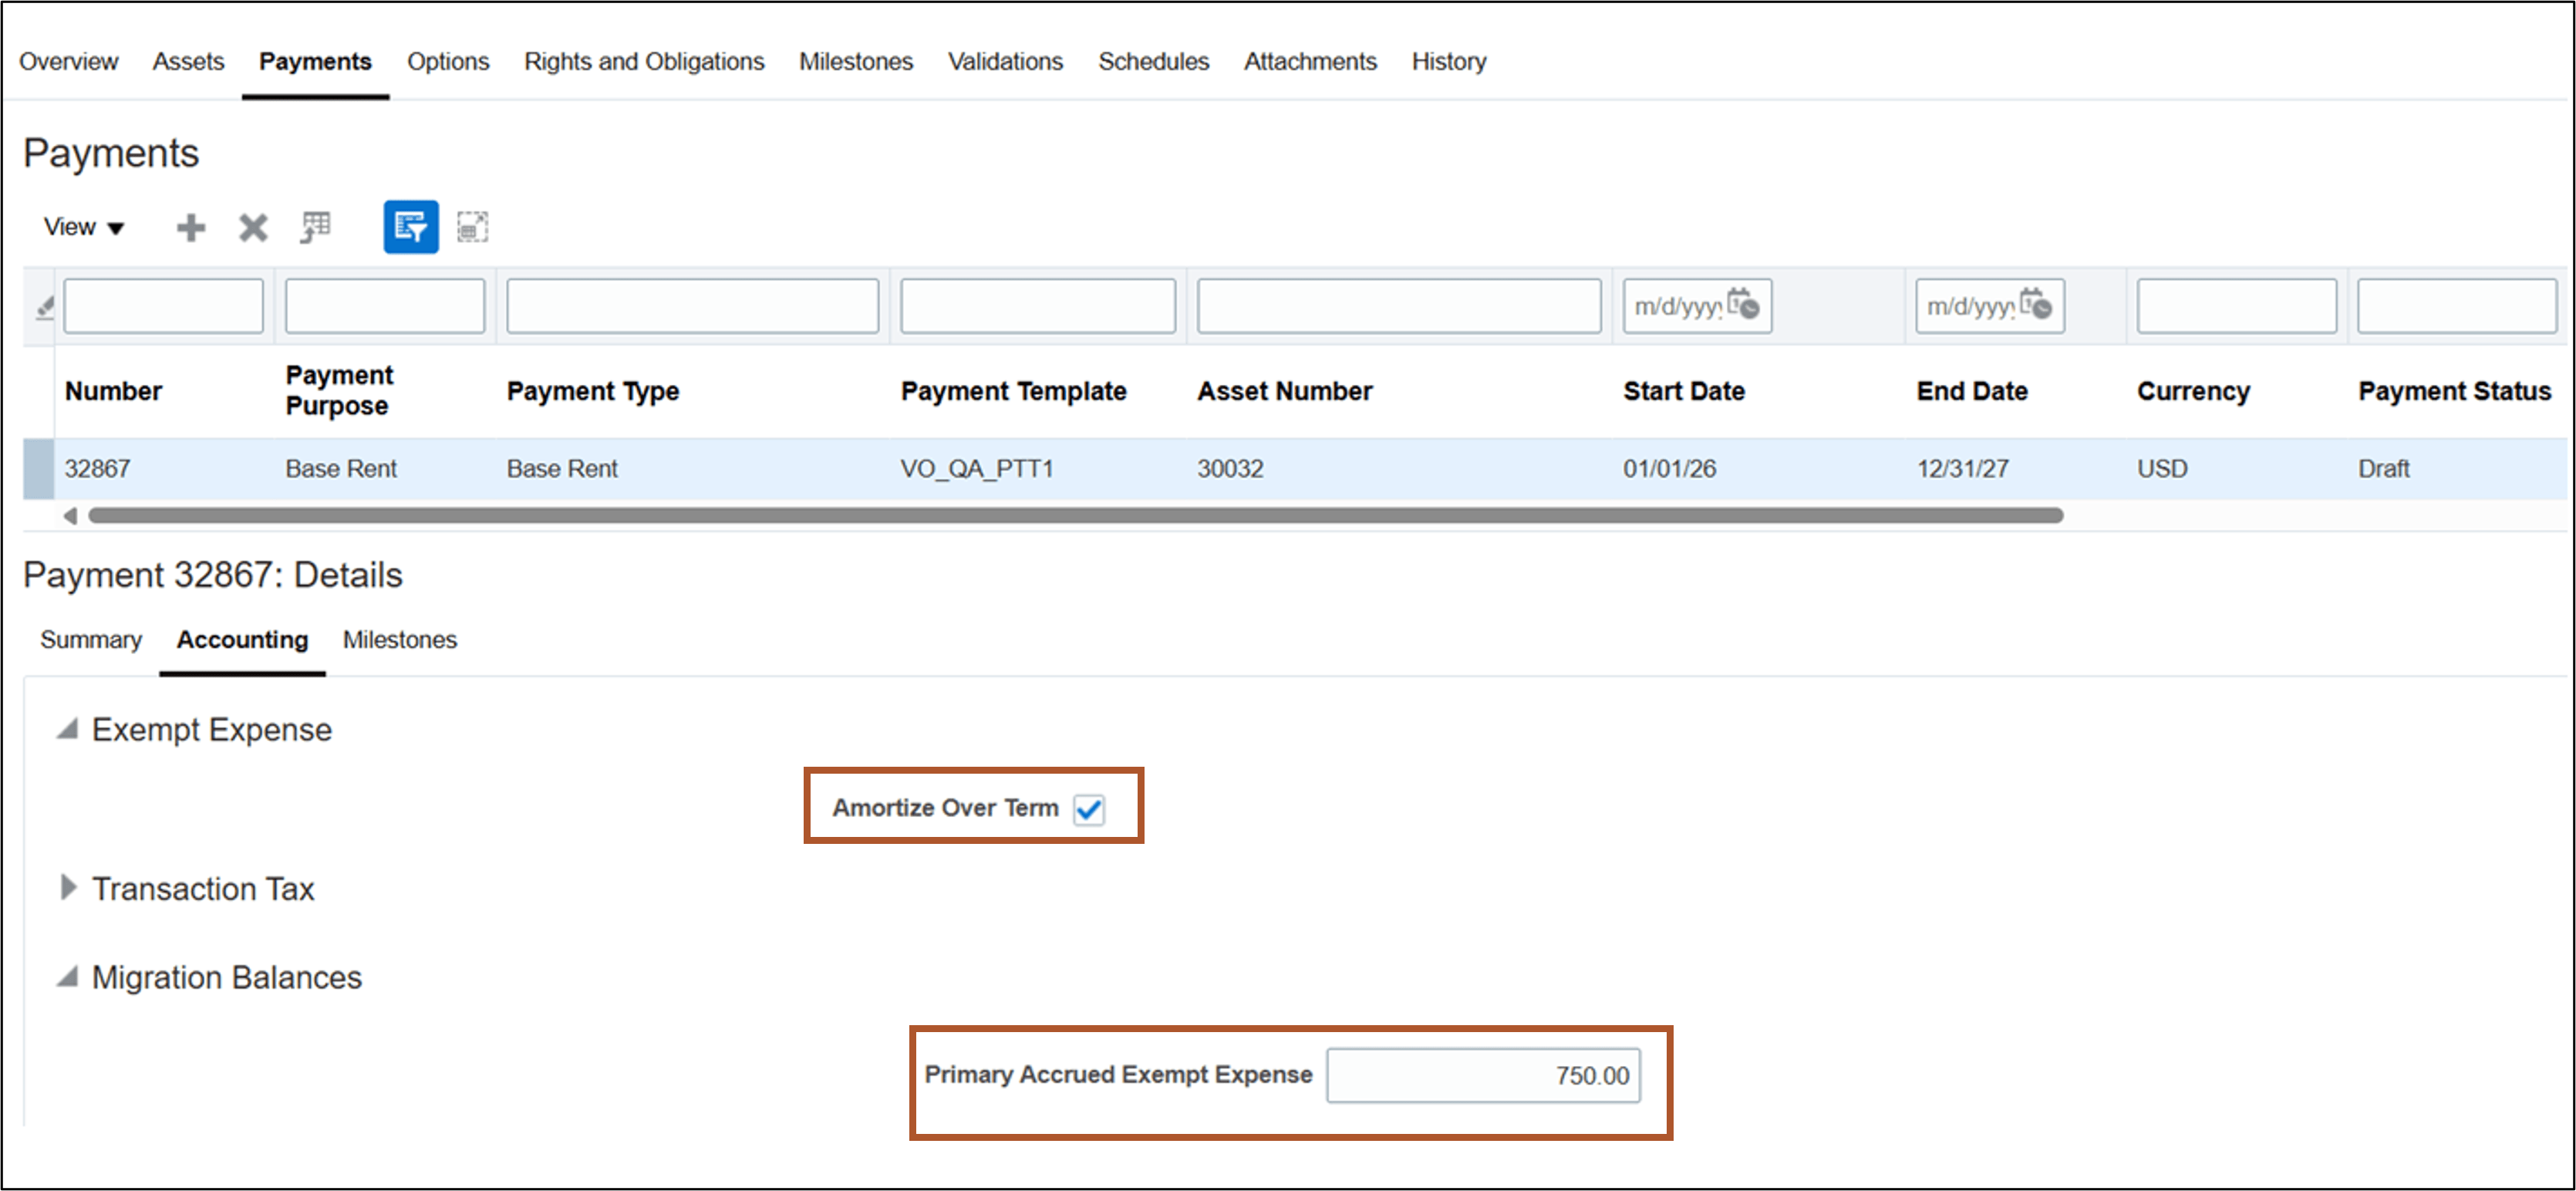Sort by Payment Purpose column header
2576x1191 pixels.
(339, 390)
